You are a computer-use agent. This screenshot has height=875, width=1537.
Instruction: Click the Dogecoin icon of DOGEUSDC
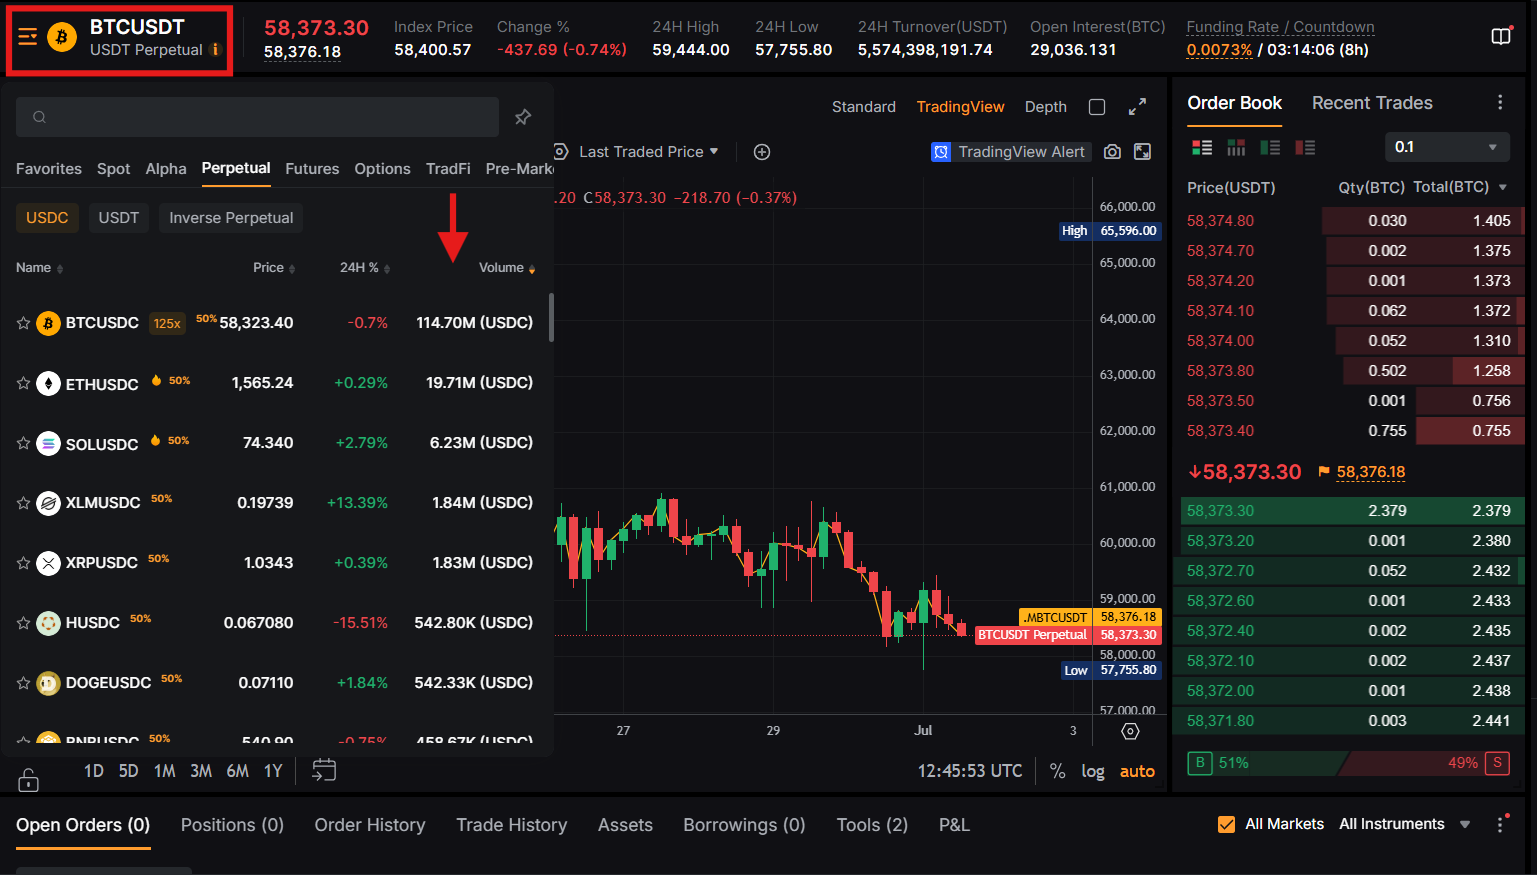click(x=48, y=683)
